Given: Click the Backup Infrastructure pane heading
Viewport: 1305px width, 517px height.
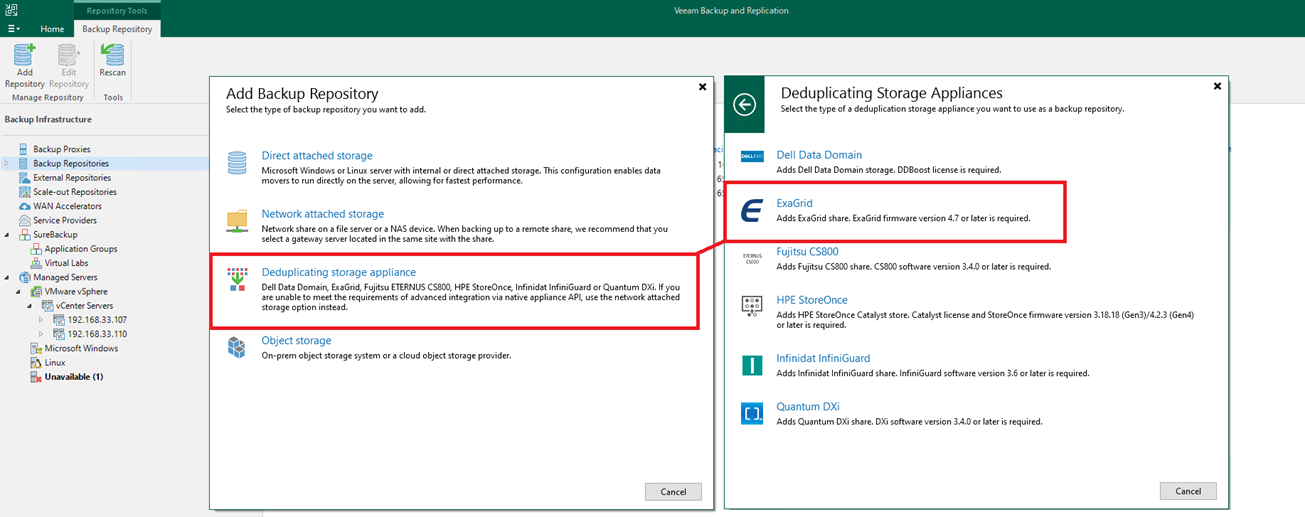Looking at the screenshot, I should coord(48,120).
